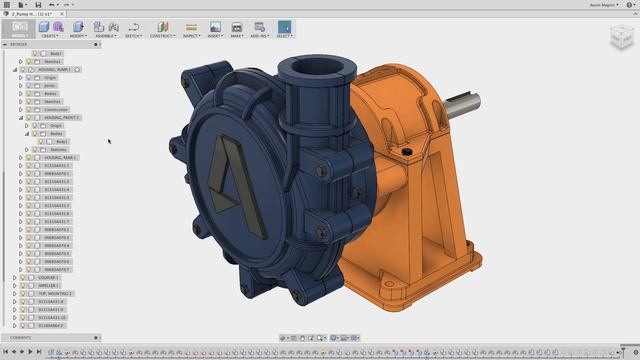
Task: Click the Viewports layout icon
Action: click(355, 338)
